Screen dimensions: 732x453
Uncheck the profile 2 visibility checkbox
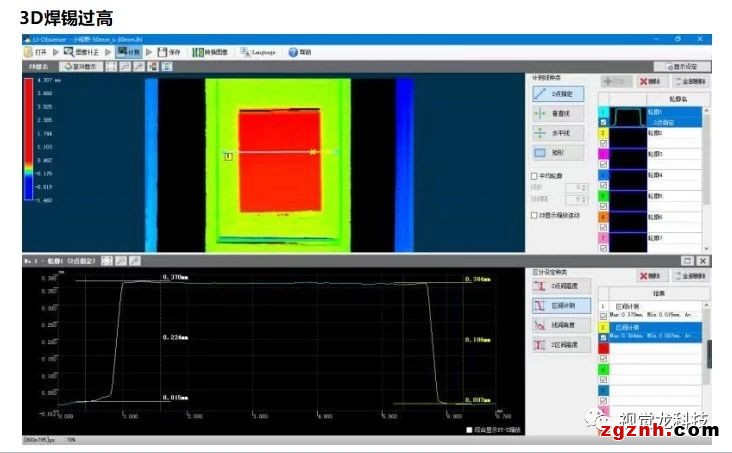tap(603, 143)
